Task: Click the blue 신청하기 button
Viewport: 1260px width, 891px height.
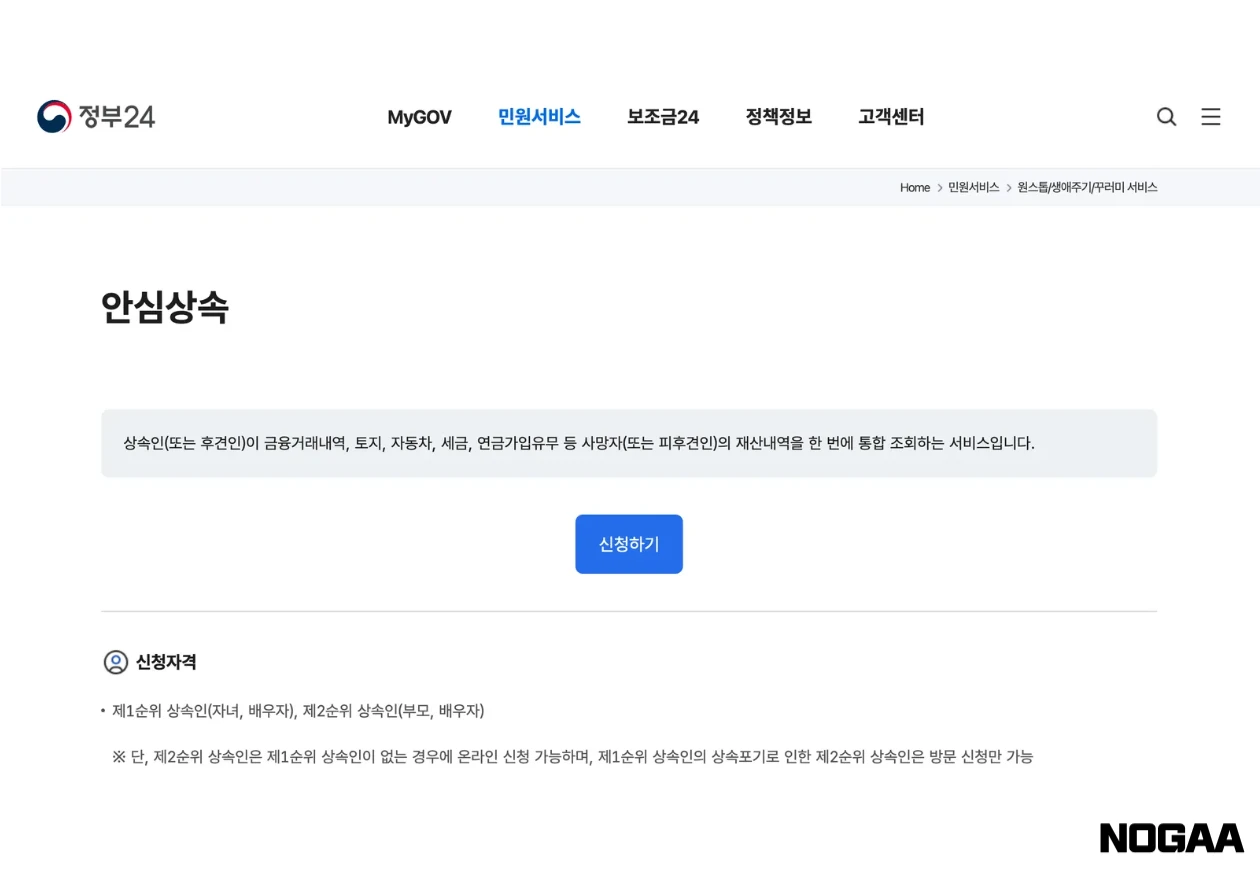Action: [x=629, y=544]
